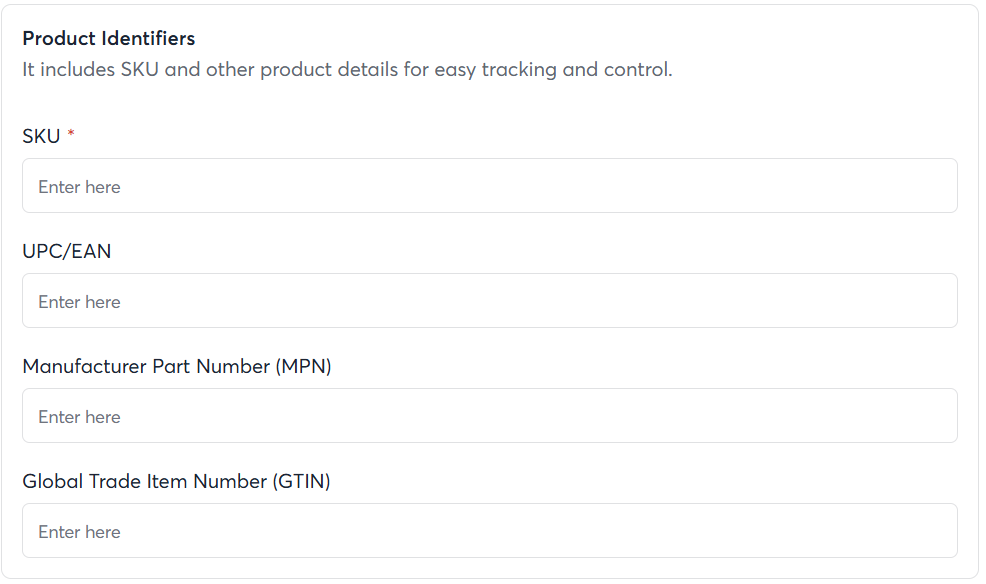Click the Manufacturer Part Number (MPN) label

177,366
